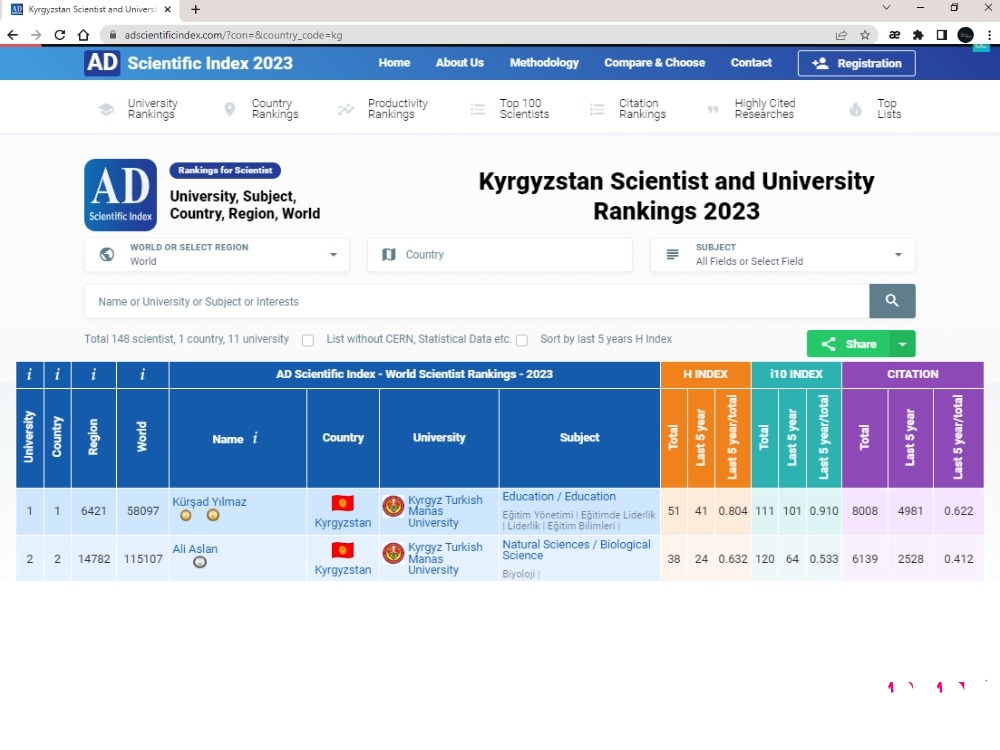Open Kyrgyz Turkish Manas University link for Ali Aslan

[445, 558]
